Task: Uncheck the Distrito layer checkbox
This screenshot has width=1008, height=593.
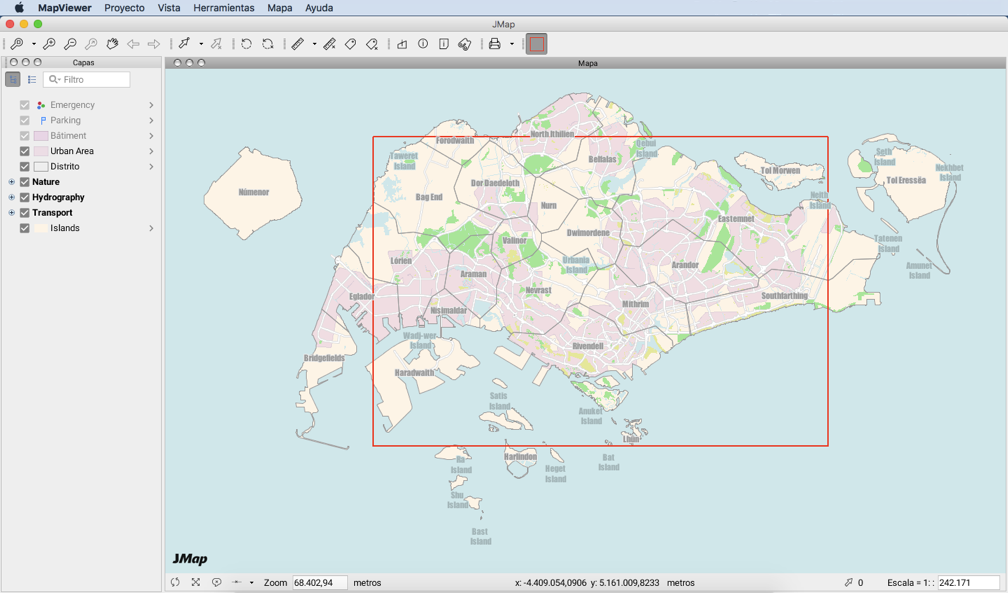Action: (x=23, y=166)
